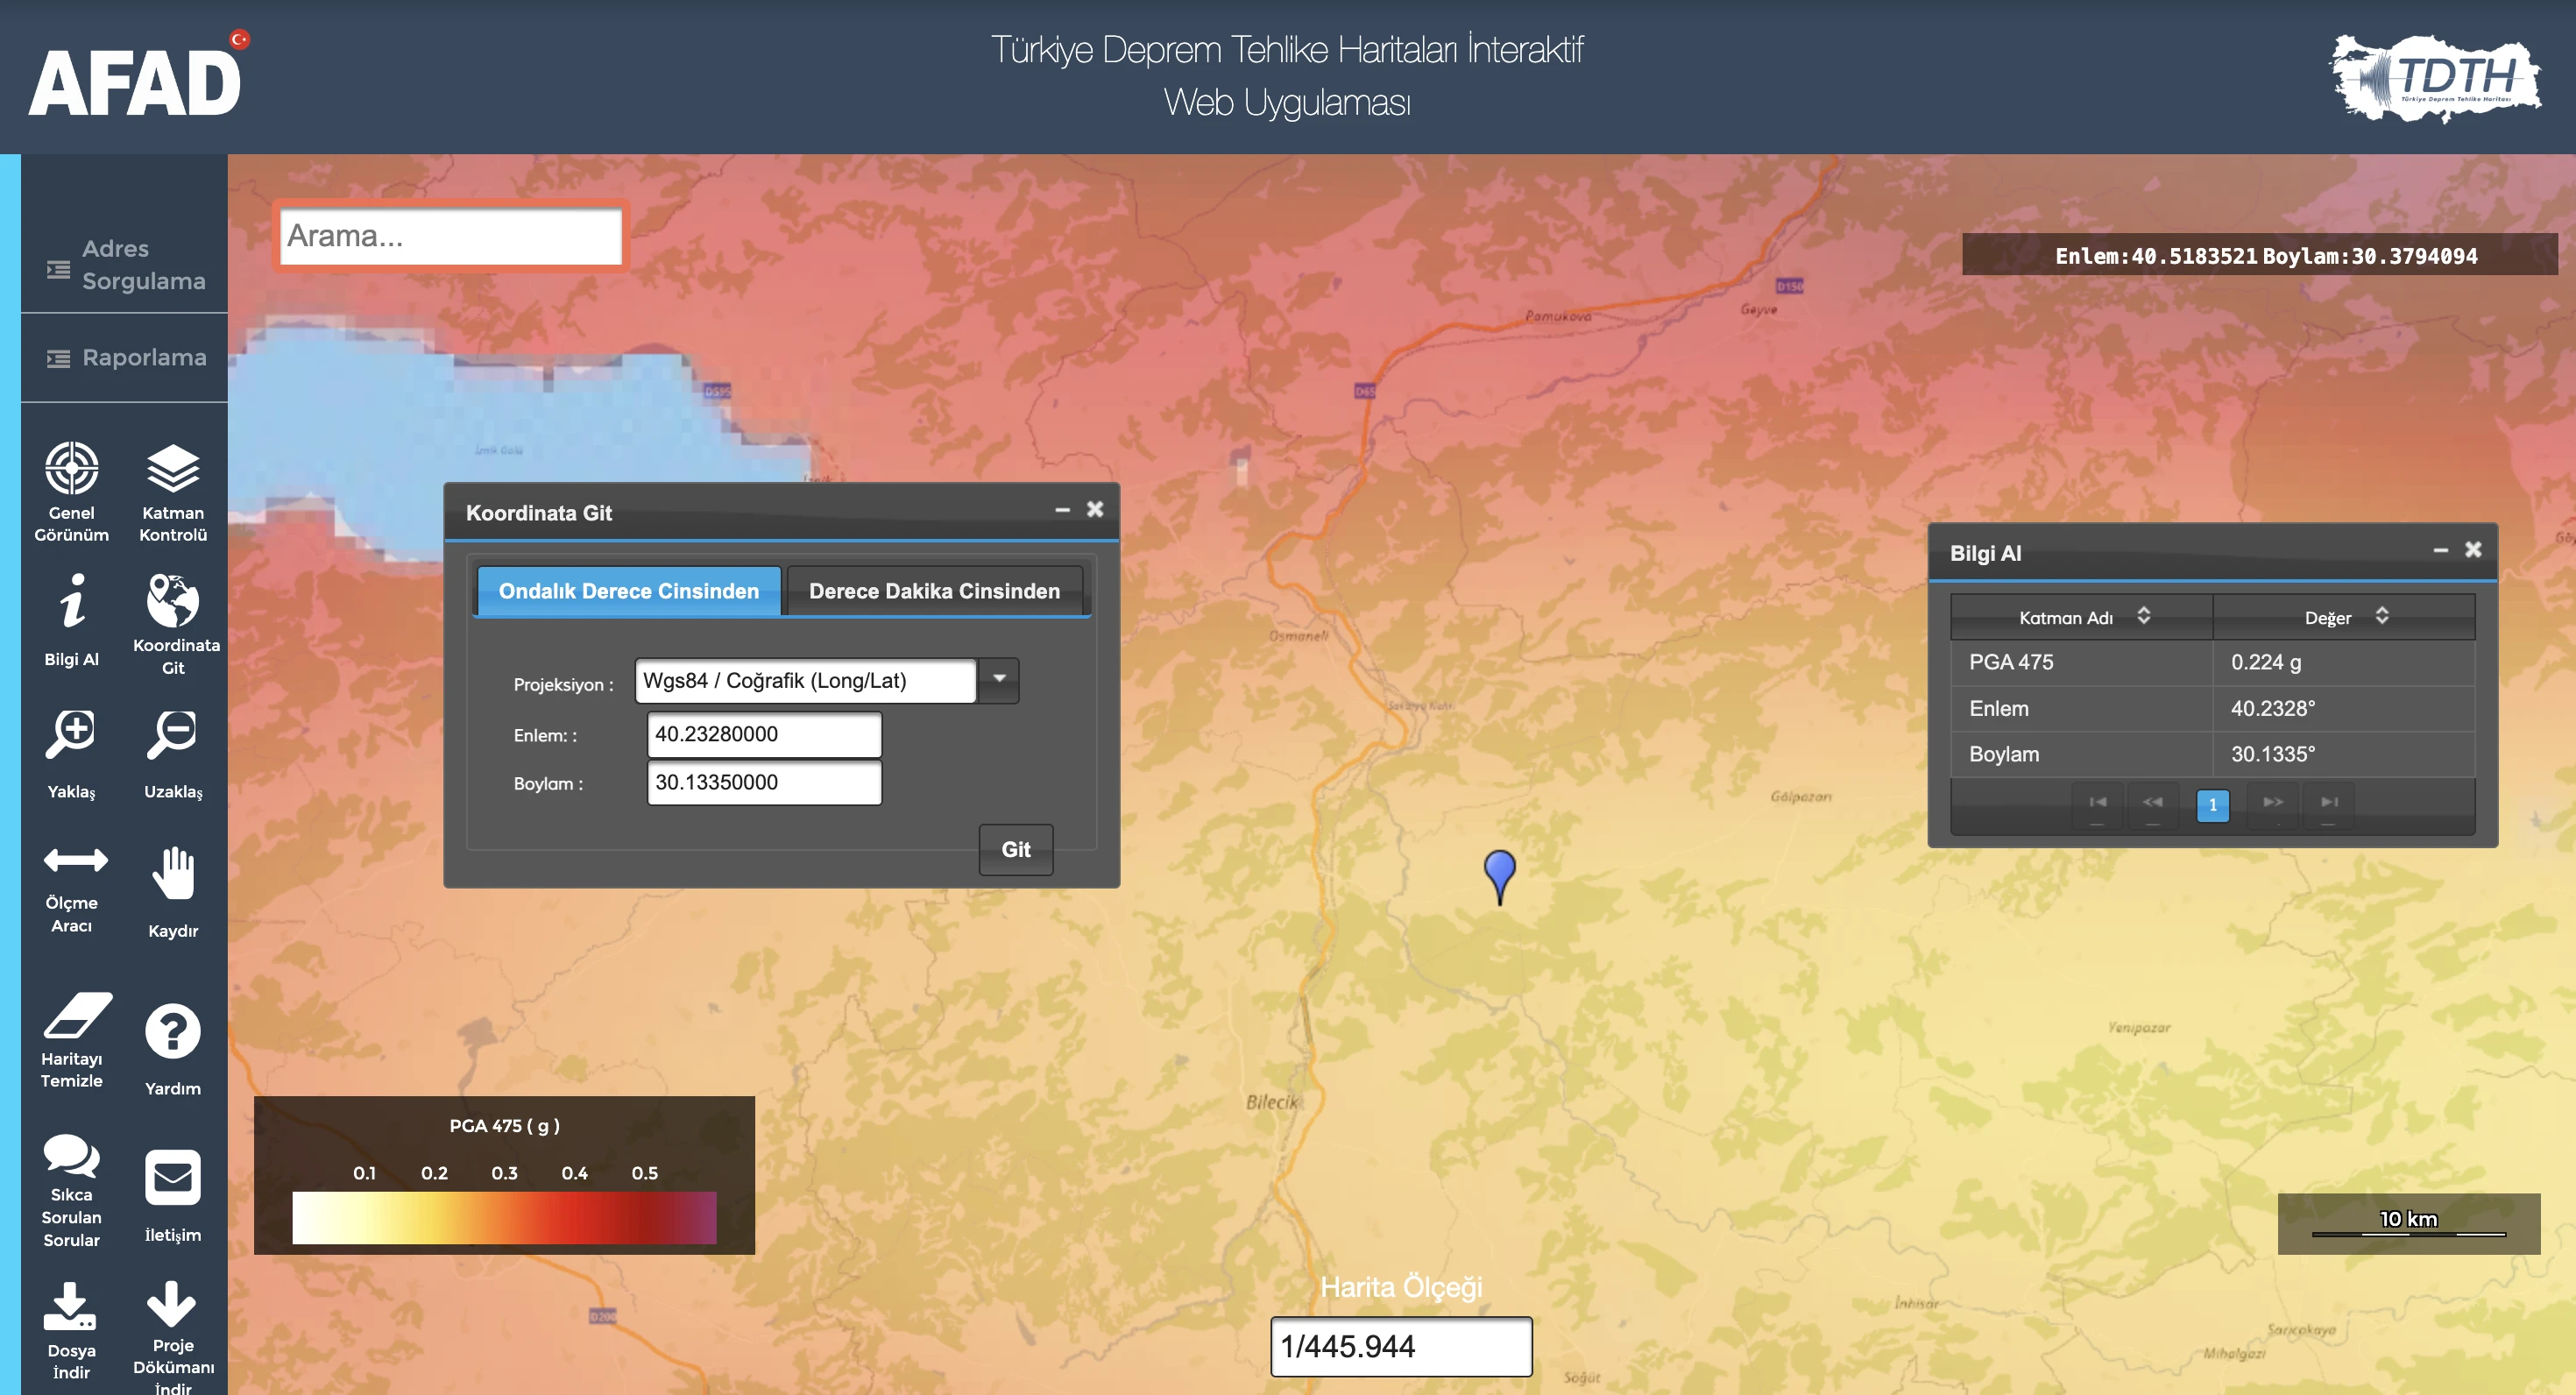Select the Uzaklaş zoom-out tool

pos(173,754)
